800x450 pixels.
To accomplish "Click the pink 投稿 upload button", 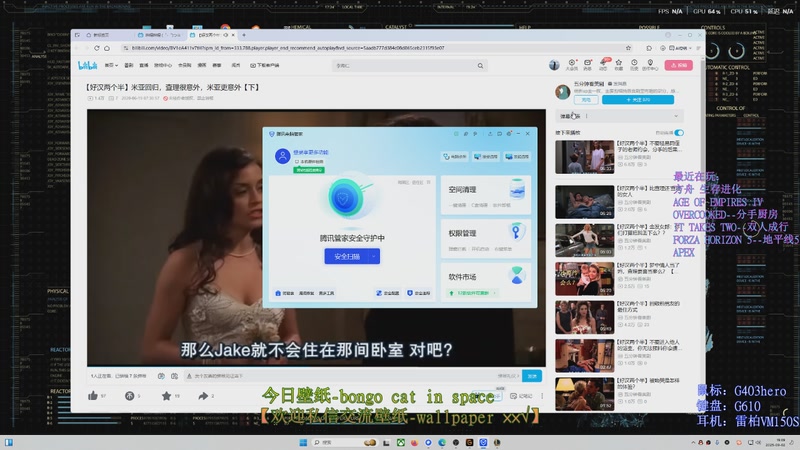I will click(679, 65).
